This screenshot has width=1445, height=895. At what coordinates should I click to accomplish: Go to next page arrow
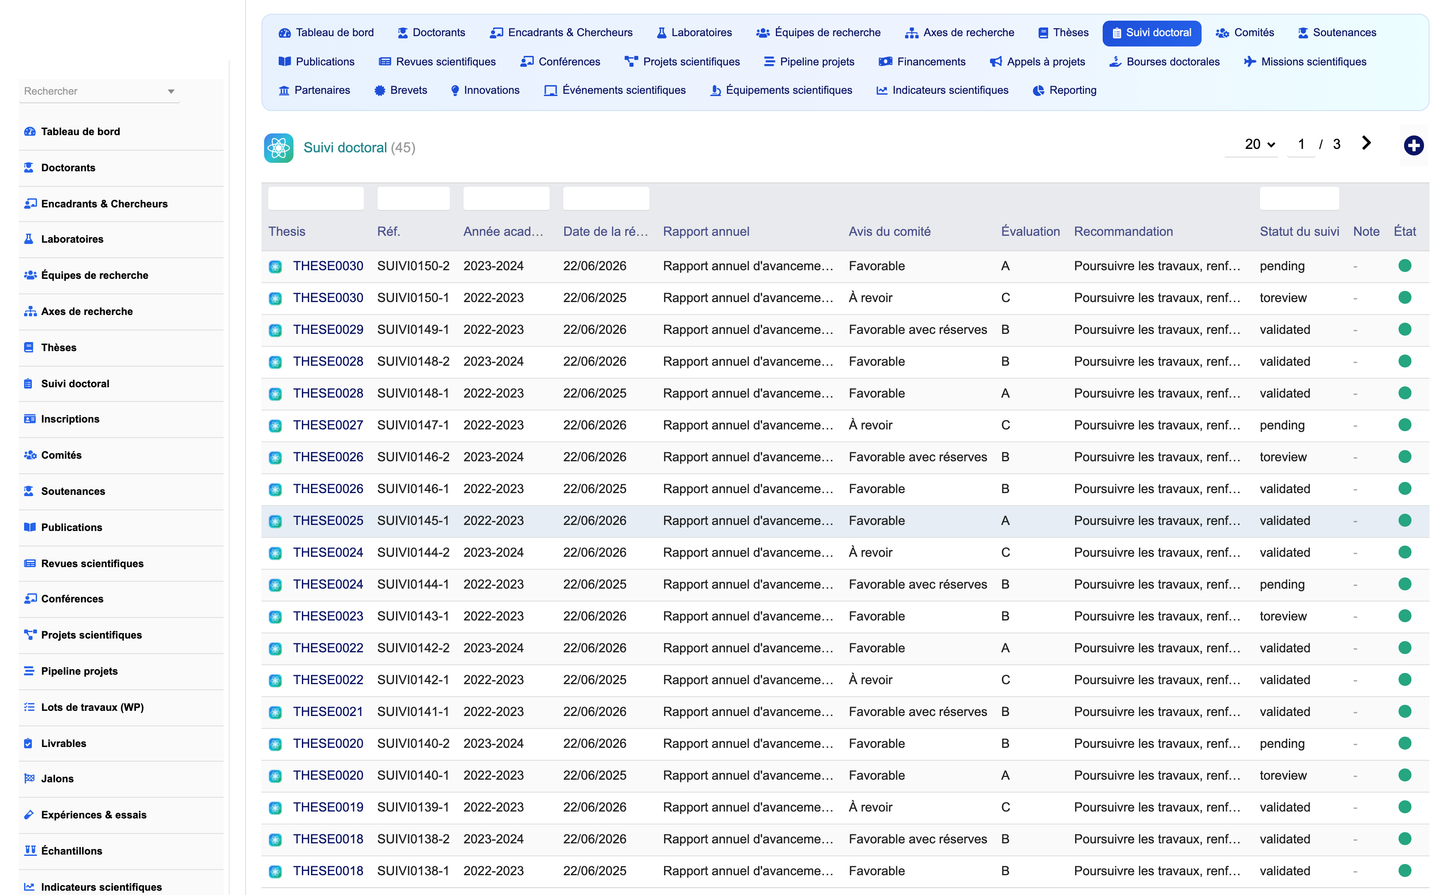pyautogui.click(x=1366, y=143)
